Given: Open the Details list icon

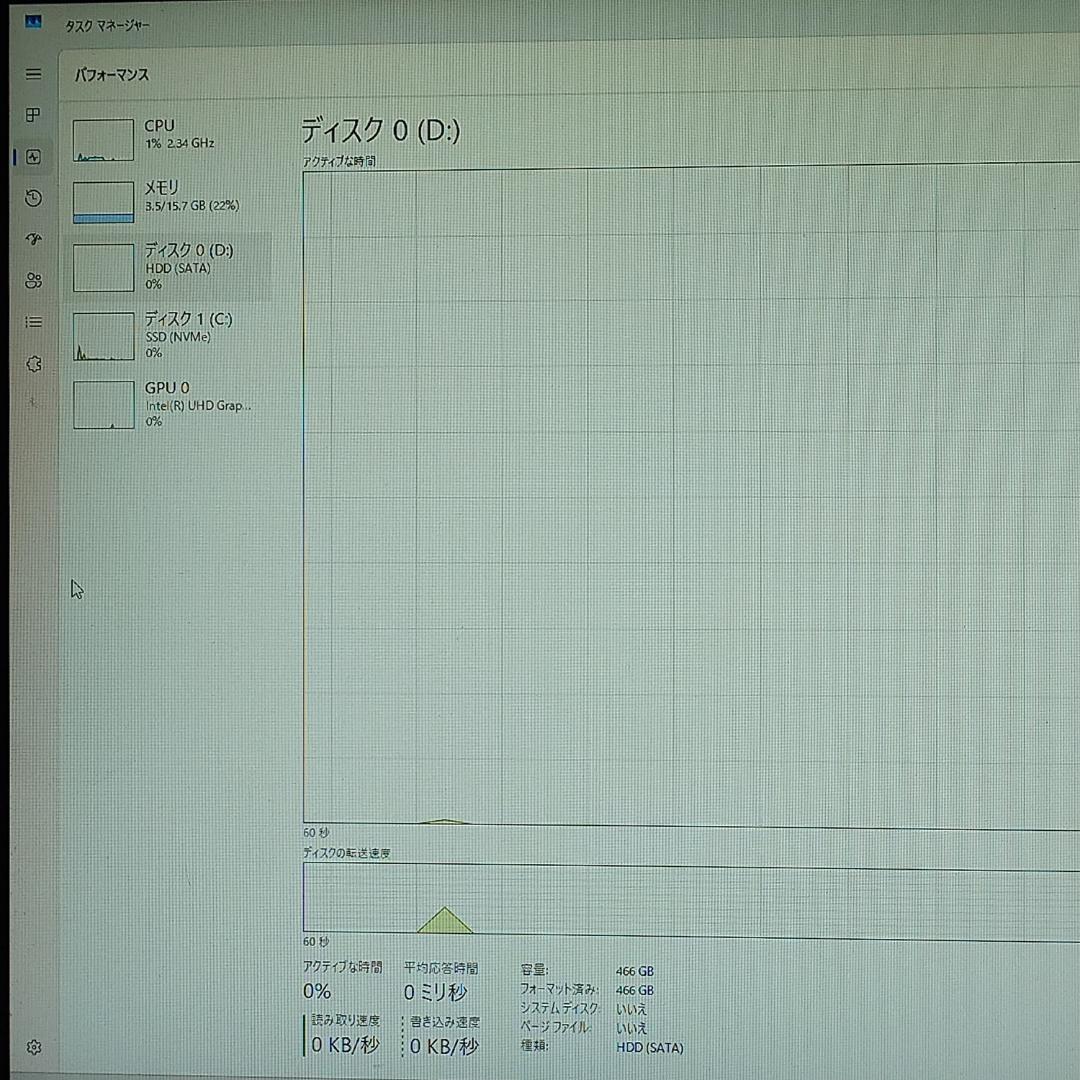Looking at the screenshot, I should click(x=33, y=322).
